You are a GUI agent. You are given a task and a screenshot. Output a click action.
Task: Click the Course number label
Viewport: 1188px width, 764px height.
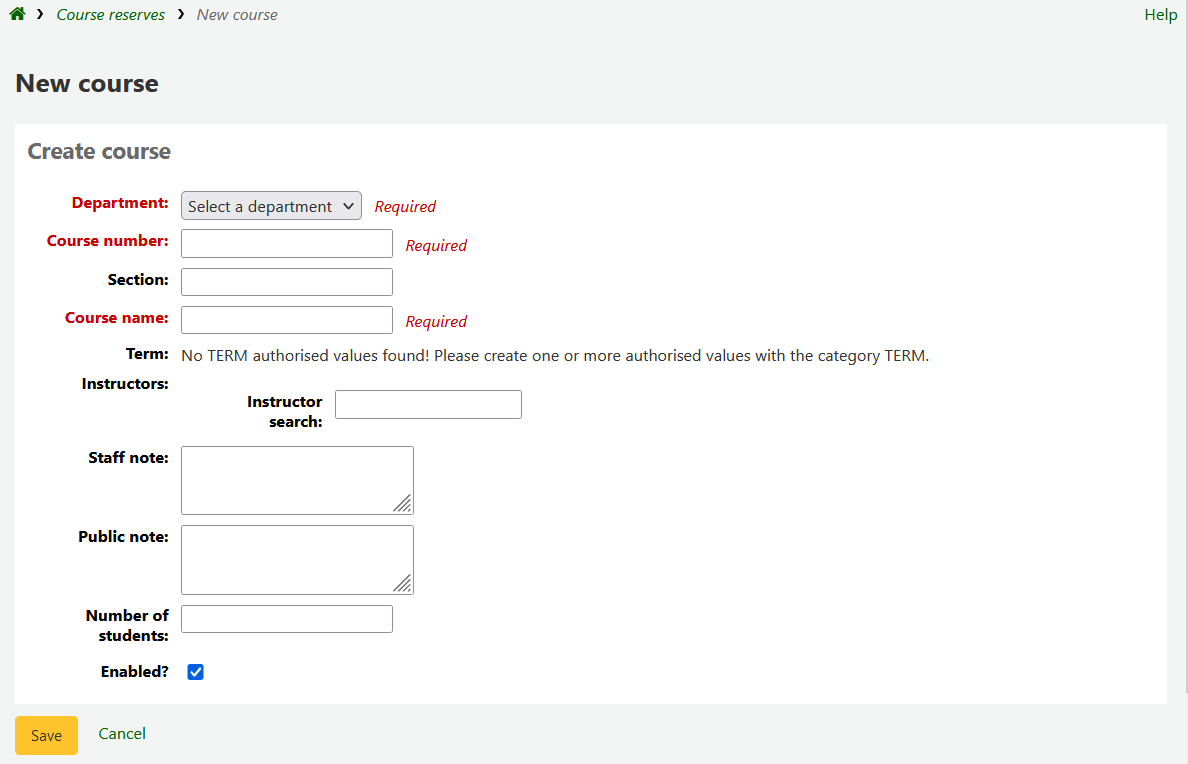point(107,241)
